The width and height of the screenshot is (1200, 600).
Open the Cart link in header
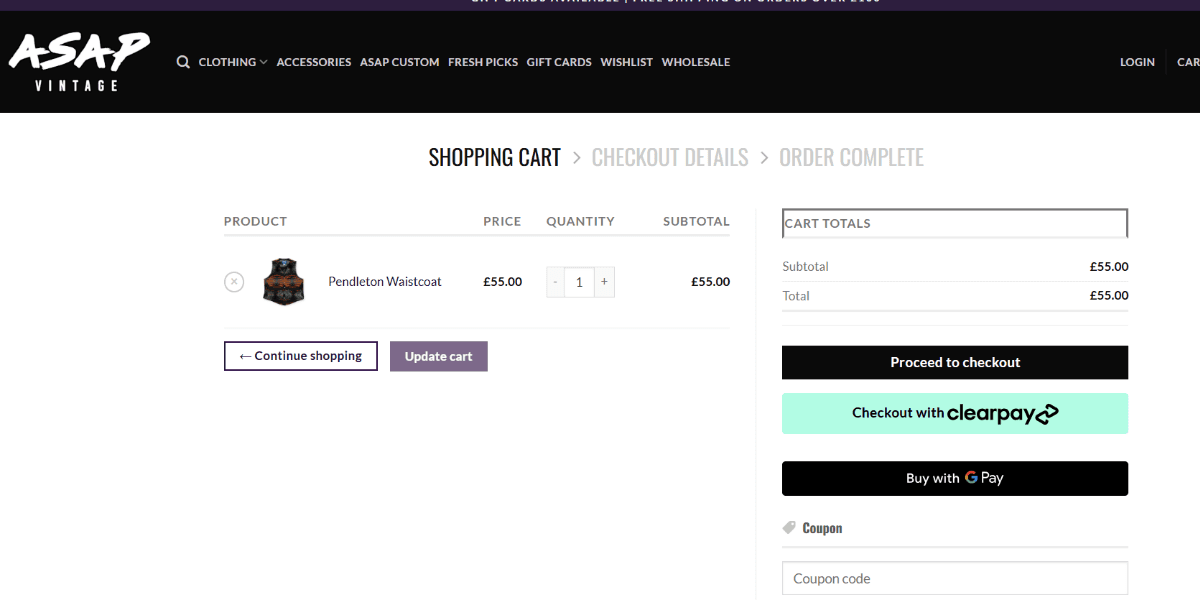(1188, 62)
